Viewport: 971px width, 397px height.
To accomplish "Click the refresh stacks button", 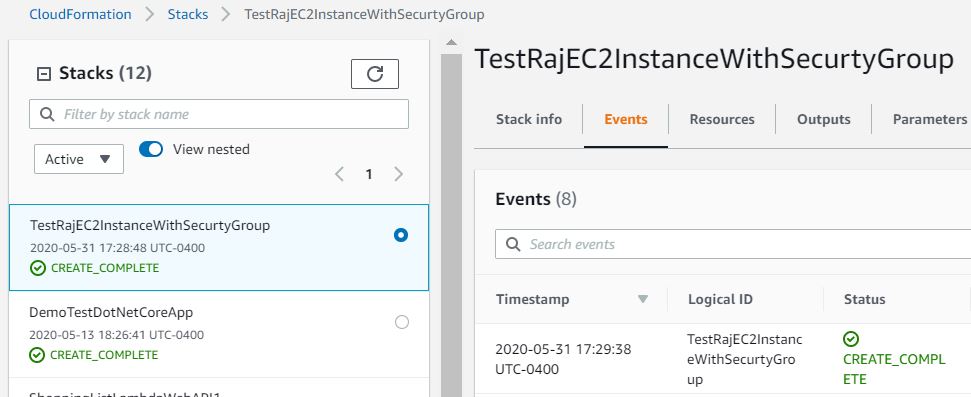I will [x=375, y=74].
